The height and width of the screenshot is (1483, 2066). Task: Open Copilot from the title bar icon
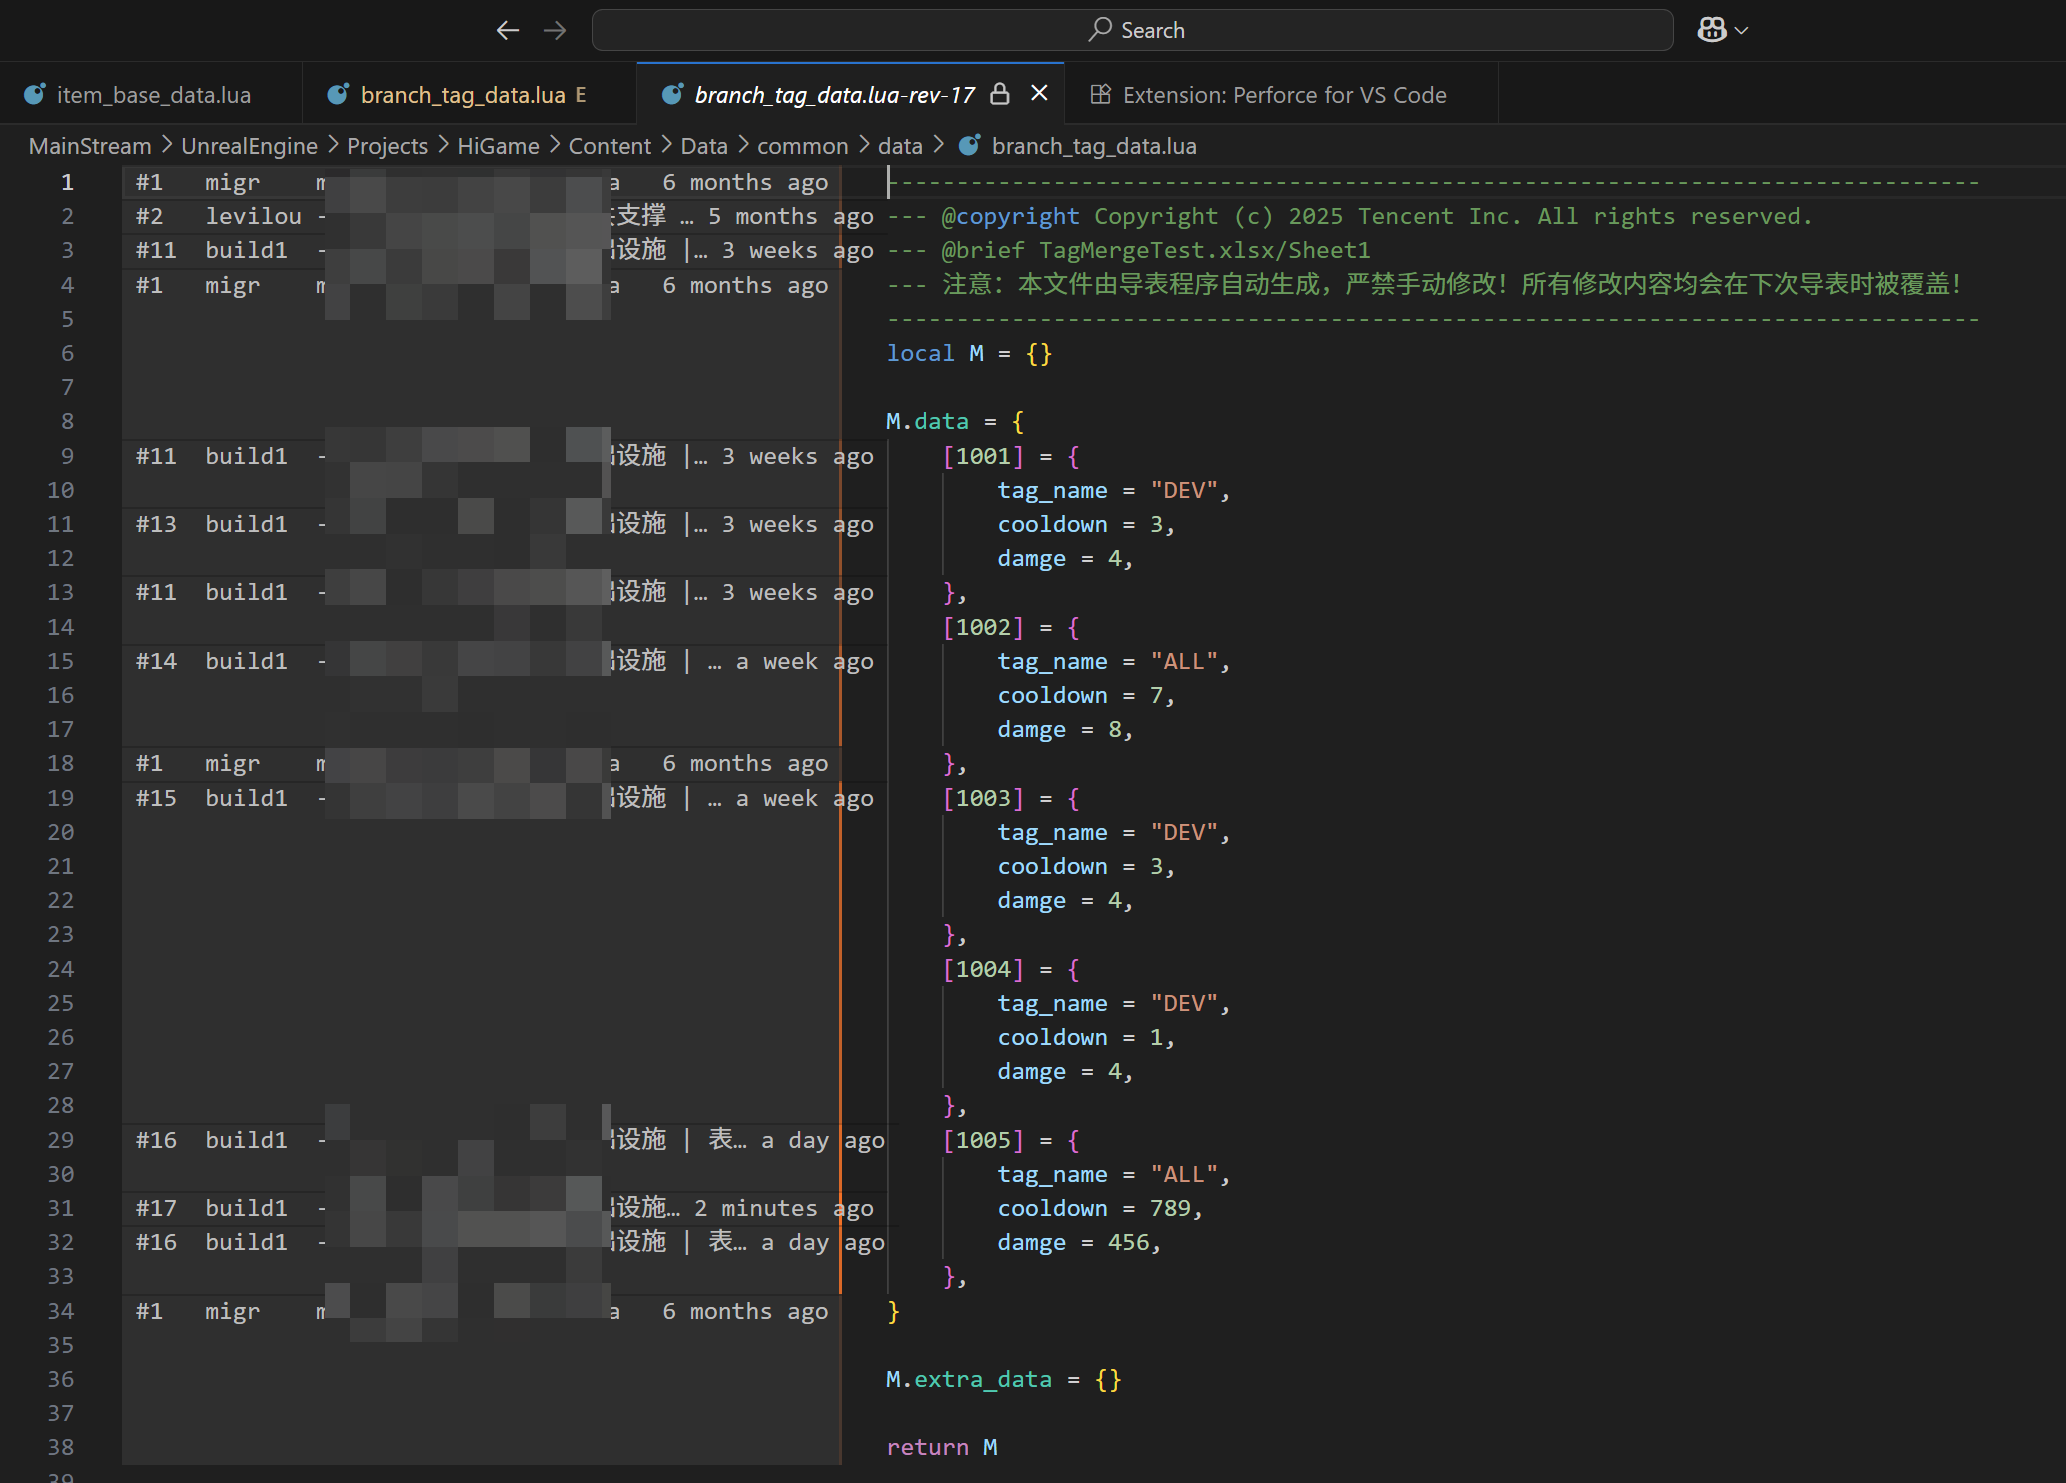pos(1712,29)
